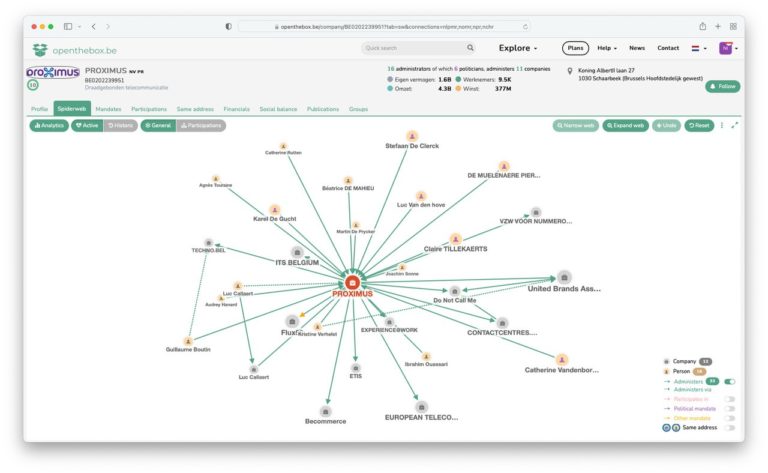Viewport: 768px width, 473px height.
Task: Click the United Brands Ass... company node
Action: tap(564, 277)
